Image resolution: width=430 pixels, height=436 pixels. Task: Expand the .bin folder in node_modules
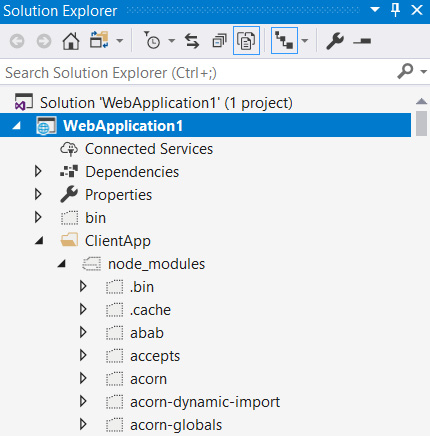pyautogui.click(x=83, y=286)
